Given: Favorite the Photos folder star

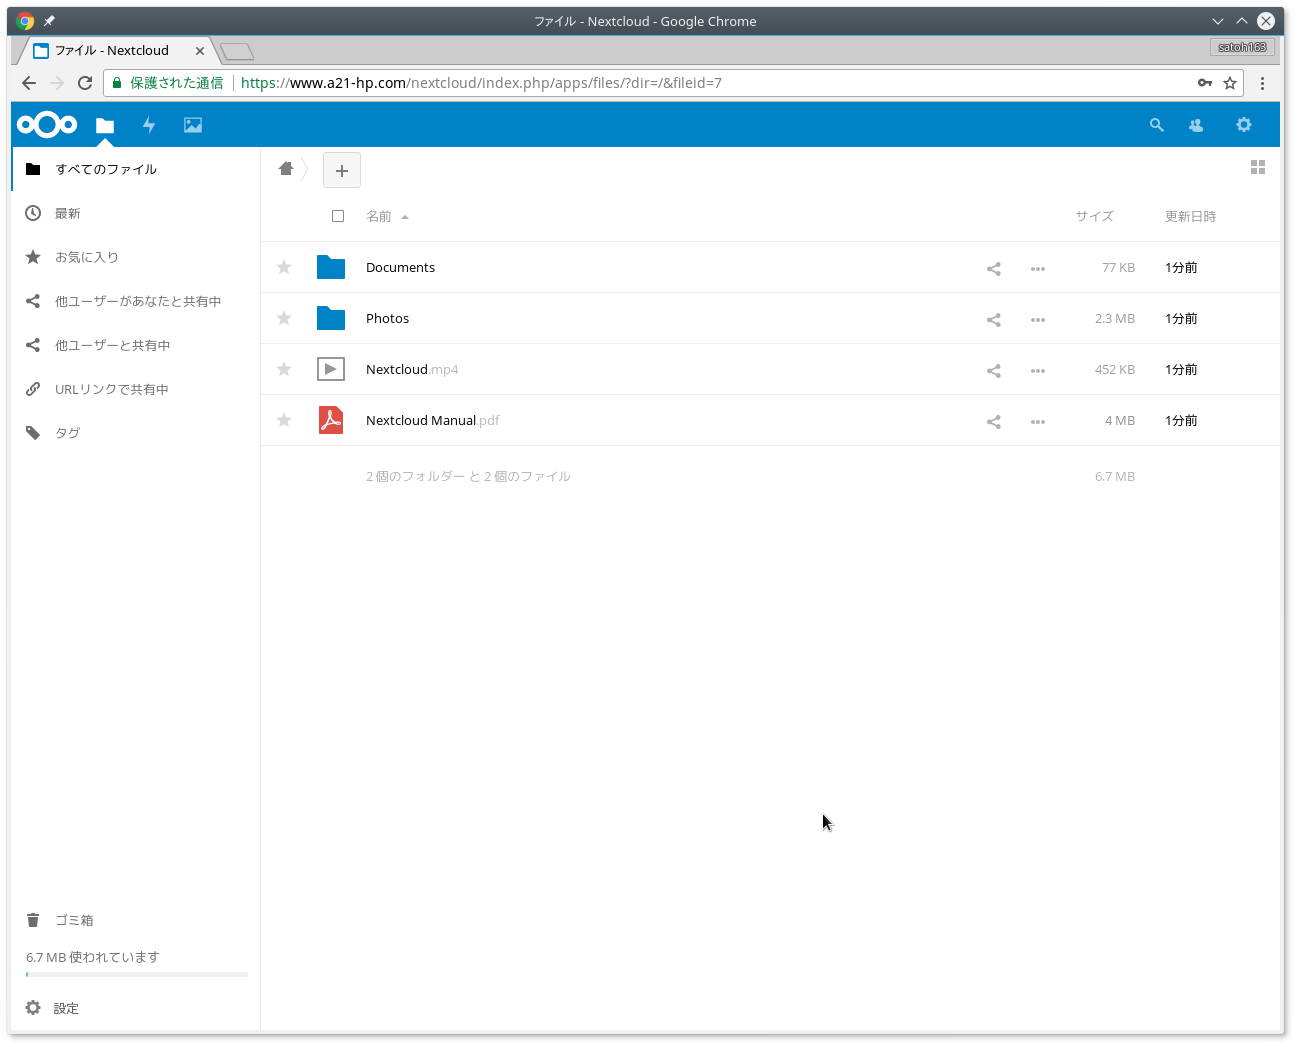Looking at the screenshot, I should 284,318.
